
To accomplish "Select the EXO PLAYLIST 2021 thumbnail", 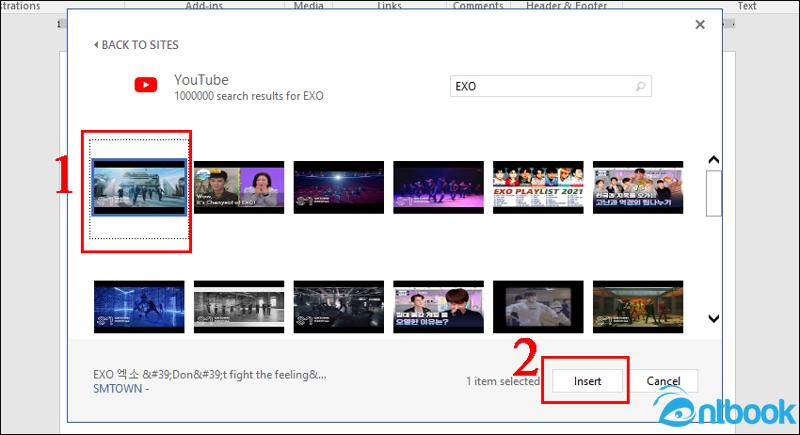I will (x=538, y=187).
